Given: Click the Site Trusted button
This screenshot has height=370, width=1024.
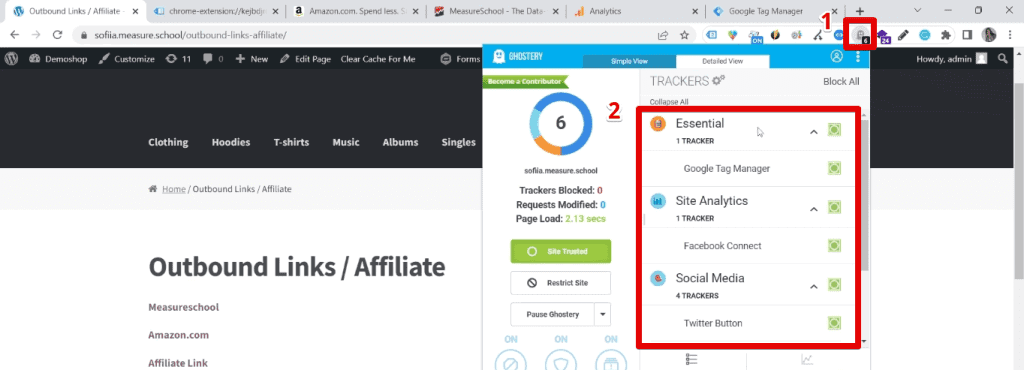Looking at the screenshot, I should (x=560, y=251).
